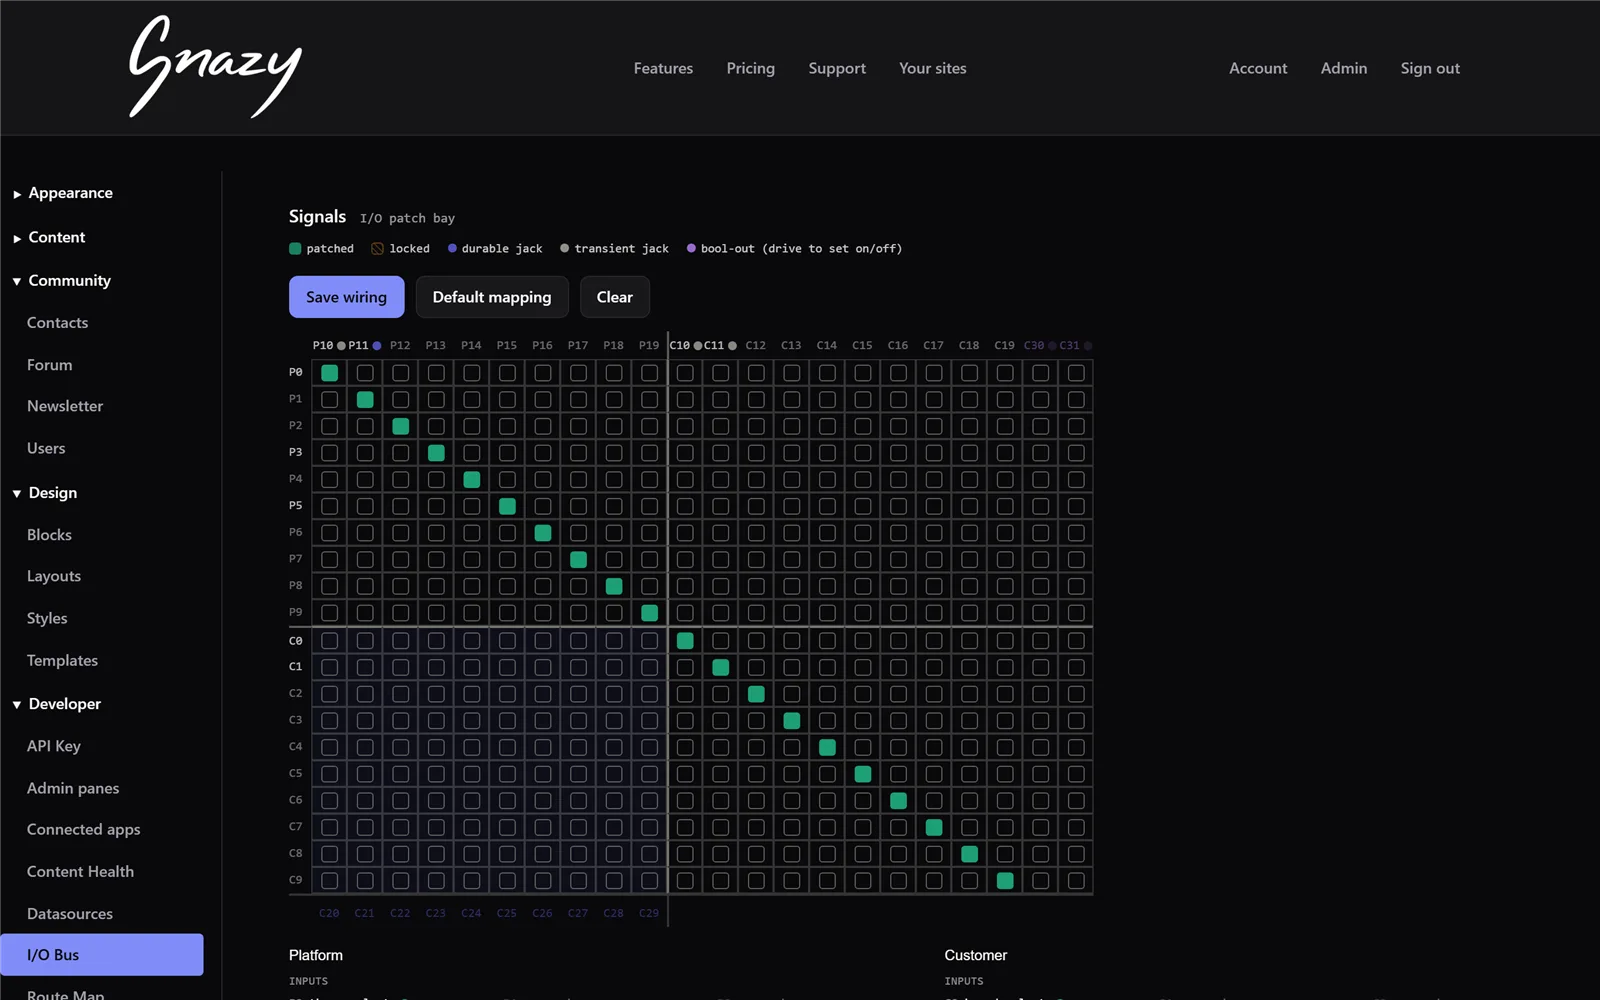Click the P10 column header
The image size is (1600, 1000).
coord(329,345)
